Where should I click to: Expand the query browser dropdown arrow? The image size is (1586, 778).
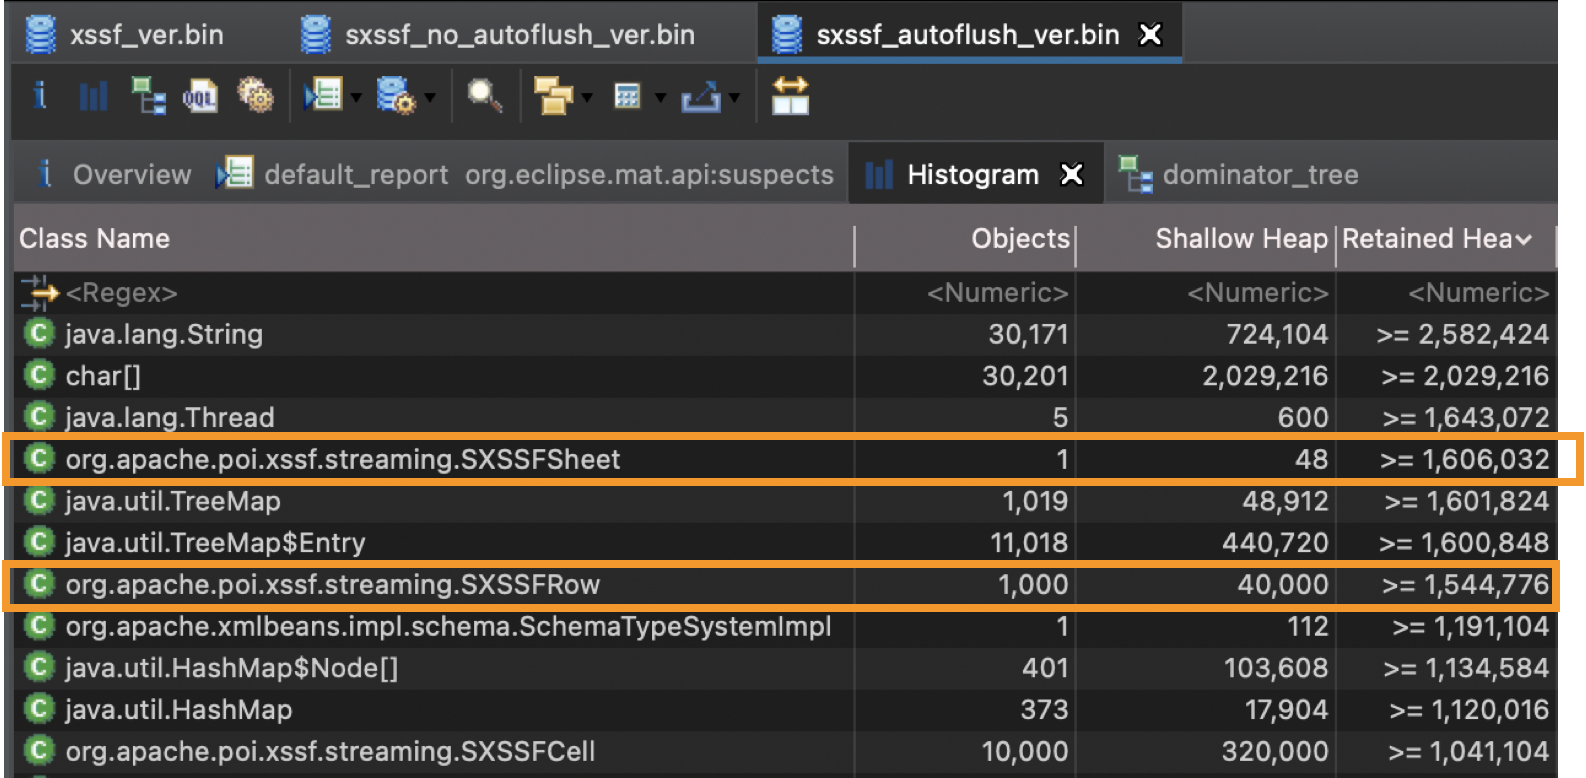[430, 98]
